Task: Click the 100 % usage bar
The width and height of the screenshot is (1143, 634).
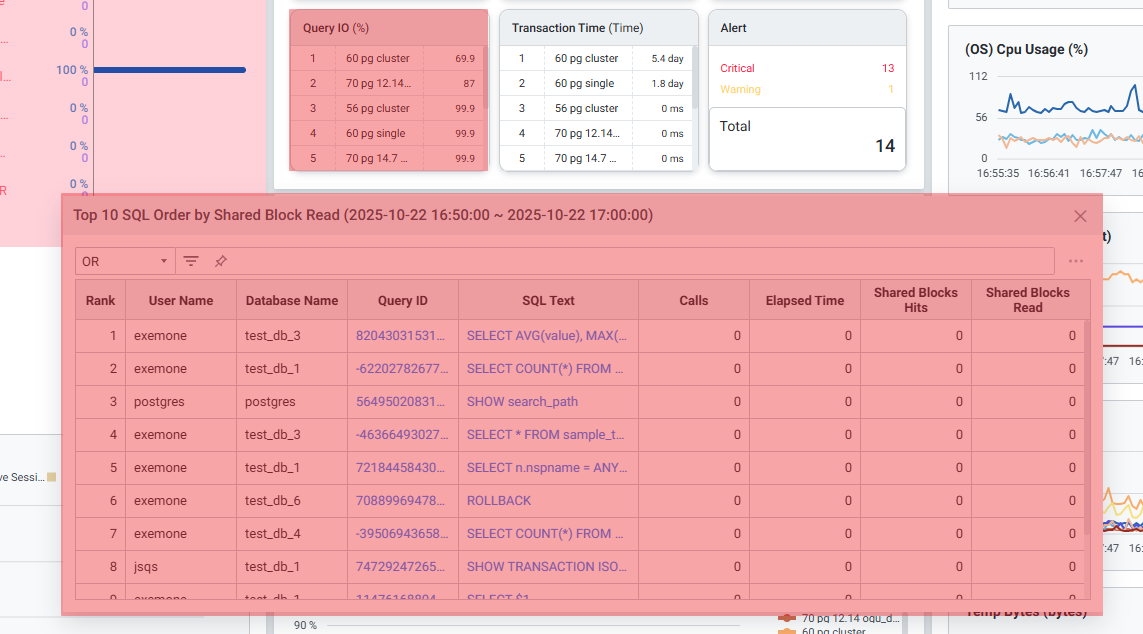Action: pyautogui.click(x=169, y=70)
